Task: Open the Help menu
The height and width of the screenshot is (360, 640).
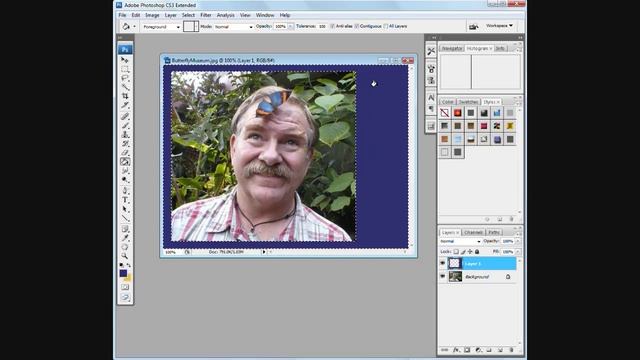Action: coord(284,15)
